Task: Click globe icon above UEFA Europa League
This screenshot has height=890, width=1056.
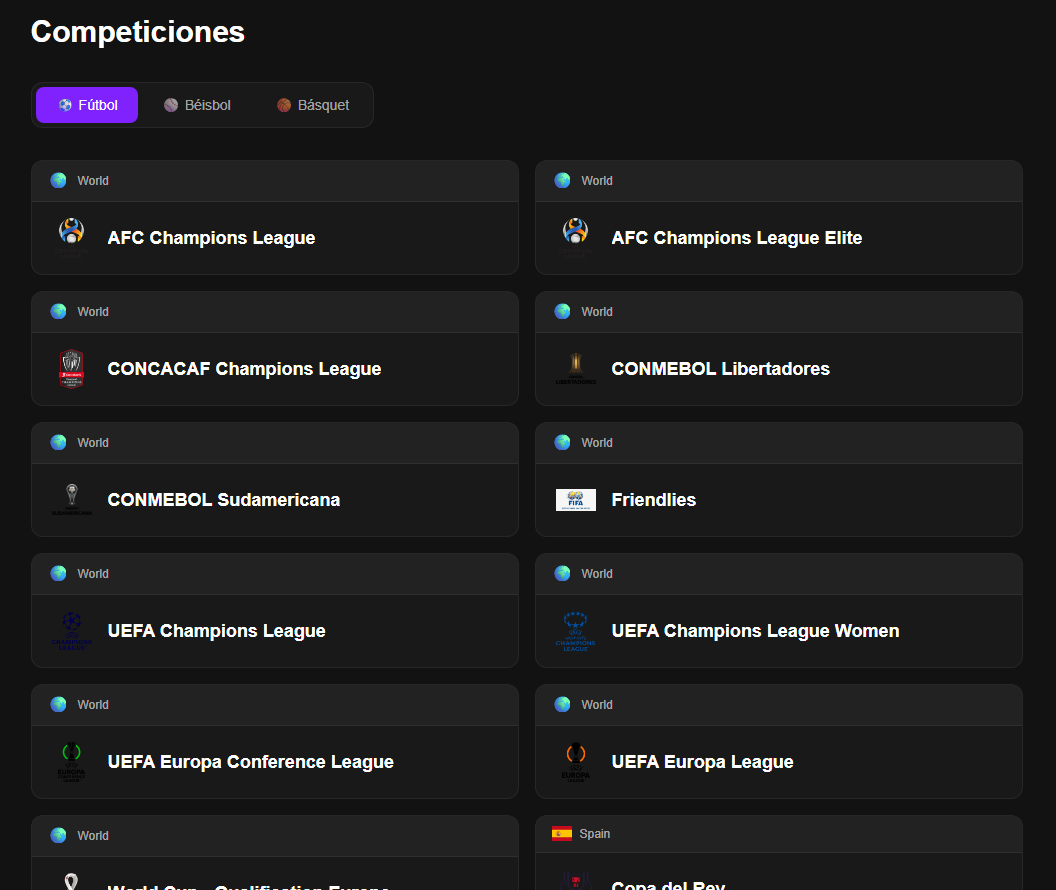Action: 562,704
